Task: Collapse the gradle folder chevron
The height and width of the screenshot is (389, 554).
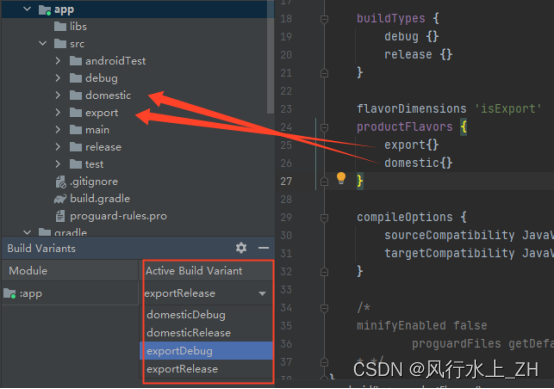Action: (27, 232)
